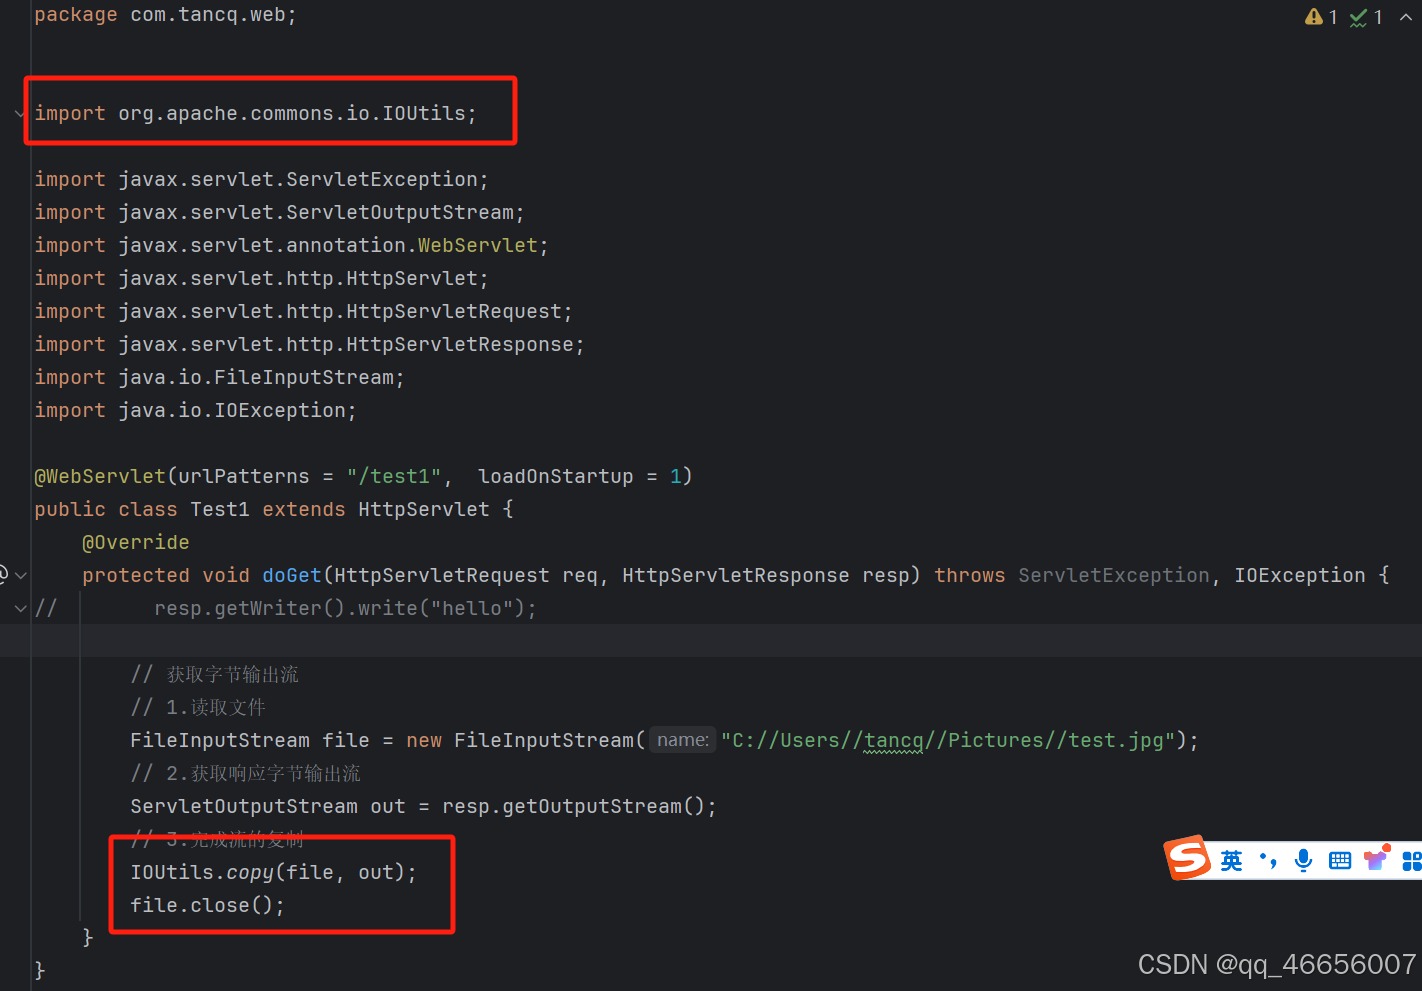This screenshot has height=991, width=1422.
Task: Open the Sogou toolbox grid icon
Action: point(1412,860)
